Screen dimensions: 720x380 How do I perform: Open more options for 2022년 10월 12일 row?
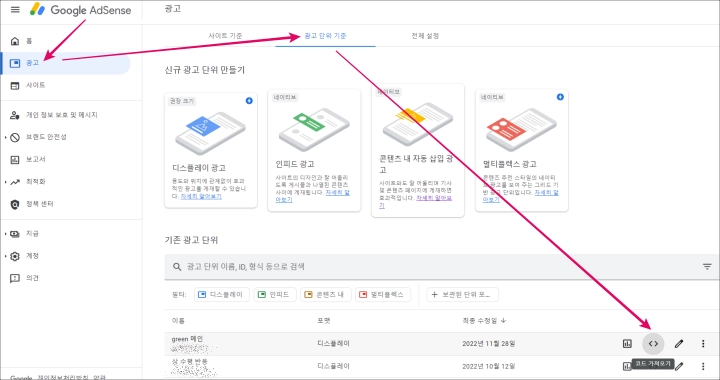pos(703,366)
